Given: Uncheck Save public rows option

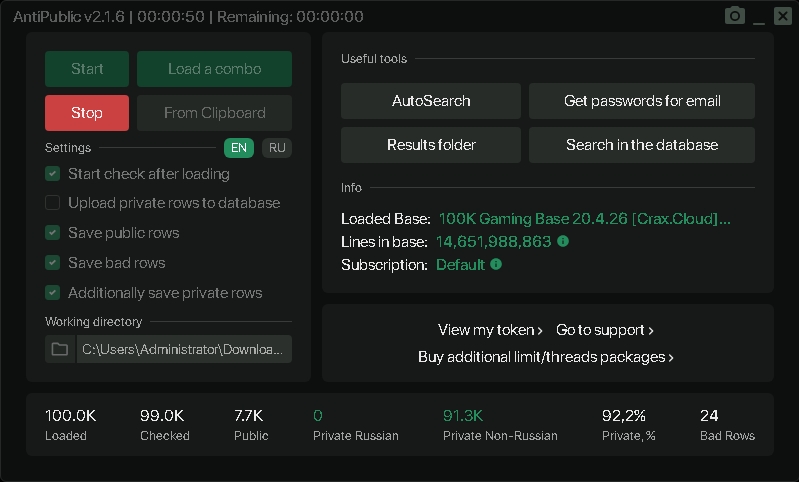Looking at the screenshot, I should click(53, 233).
